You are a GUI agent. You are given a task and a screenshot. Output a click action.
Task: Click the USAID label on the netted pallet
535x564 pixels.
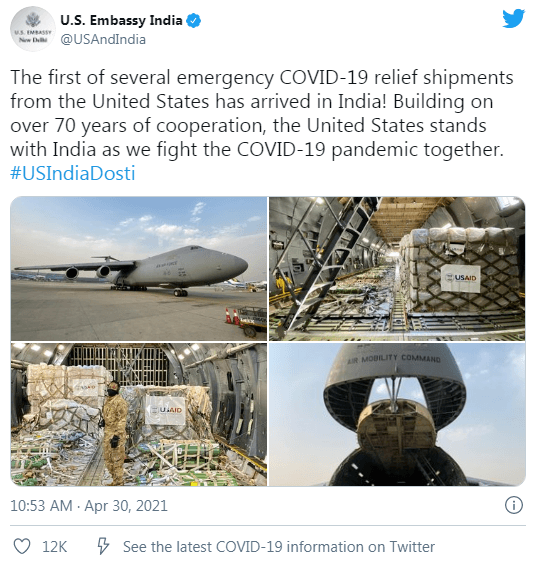461,278
